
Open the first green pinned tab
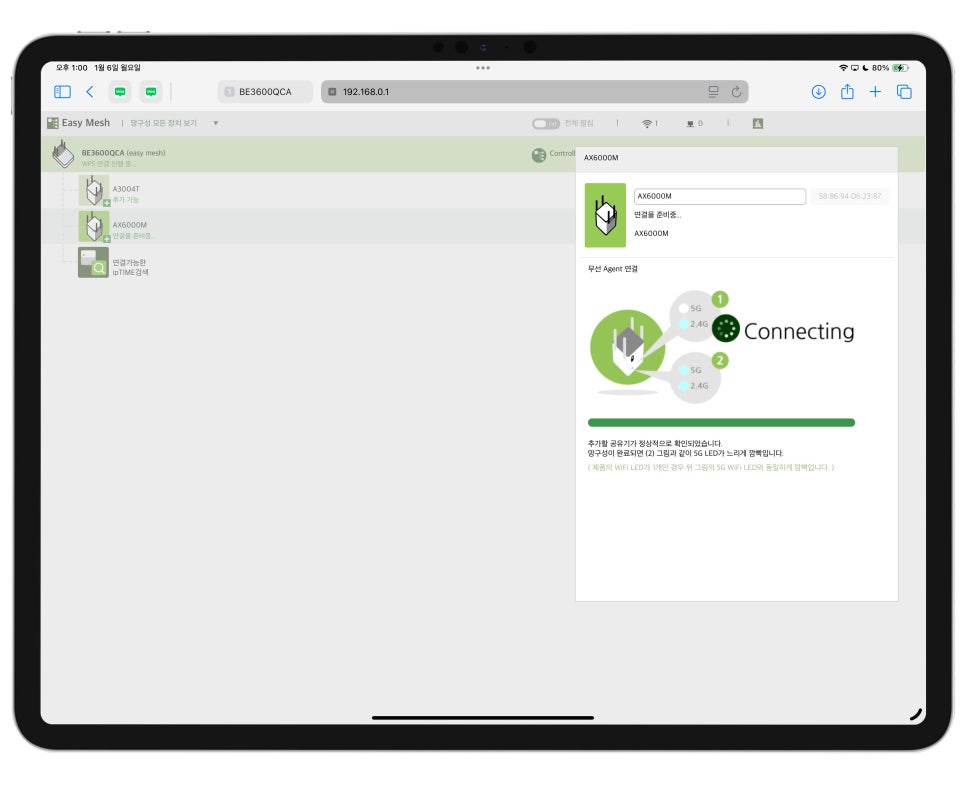pos(120,92)
